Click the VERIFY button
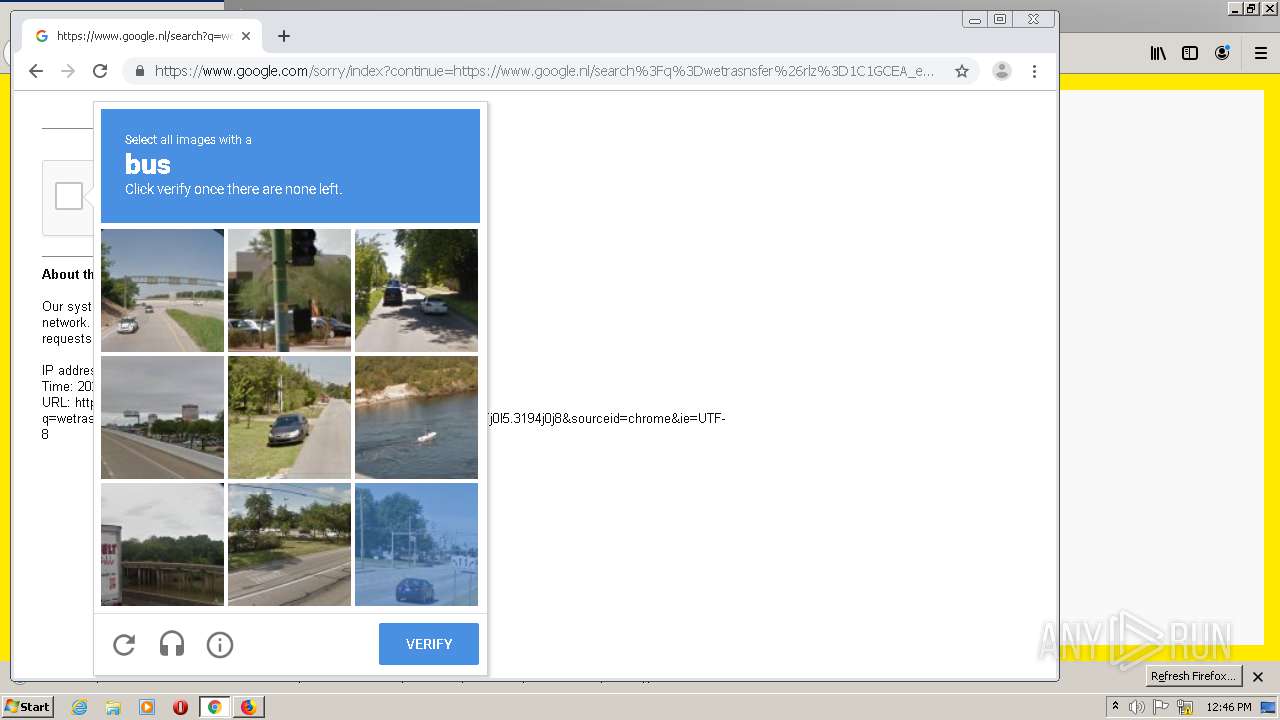Image resolution: width=1280 pixels, height=720 pixels. (x=429, y=644)
